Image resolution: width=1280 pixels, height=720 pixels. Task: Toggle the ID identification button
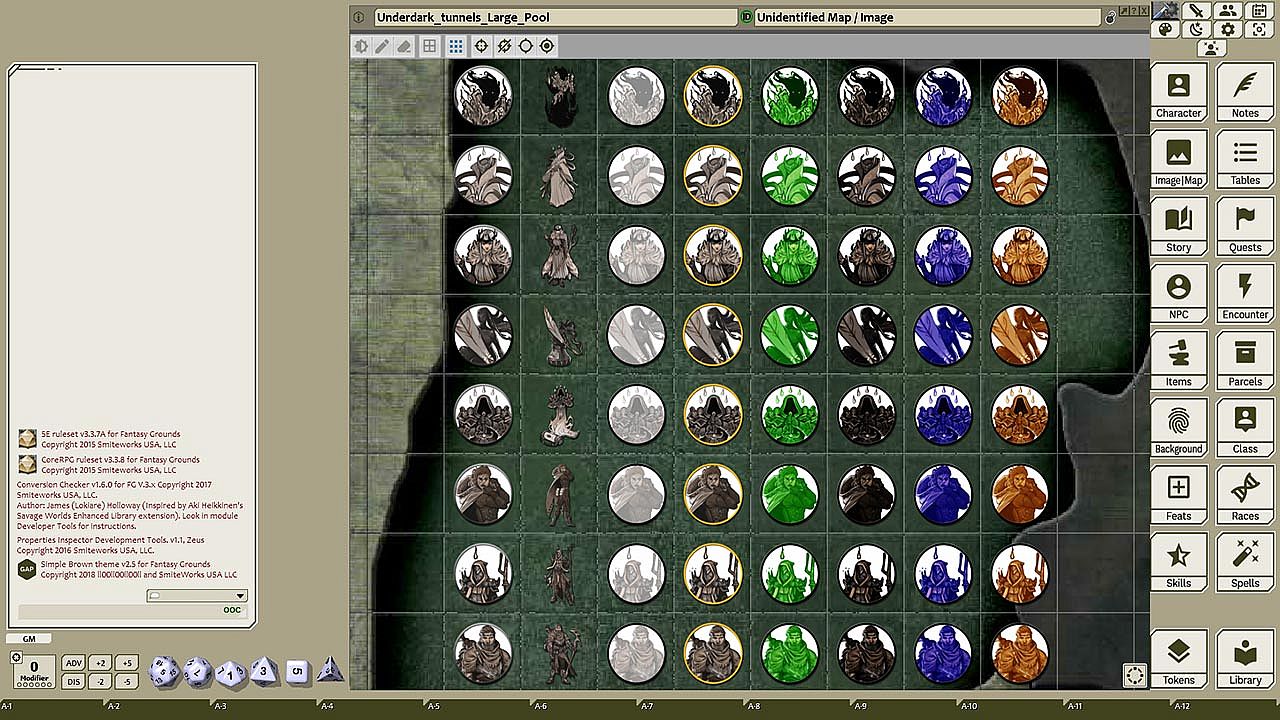click(746, 17)
